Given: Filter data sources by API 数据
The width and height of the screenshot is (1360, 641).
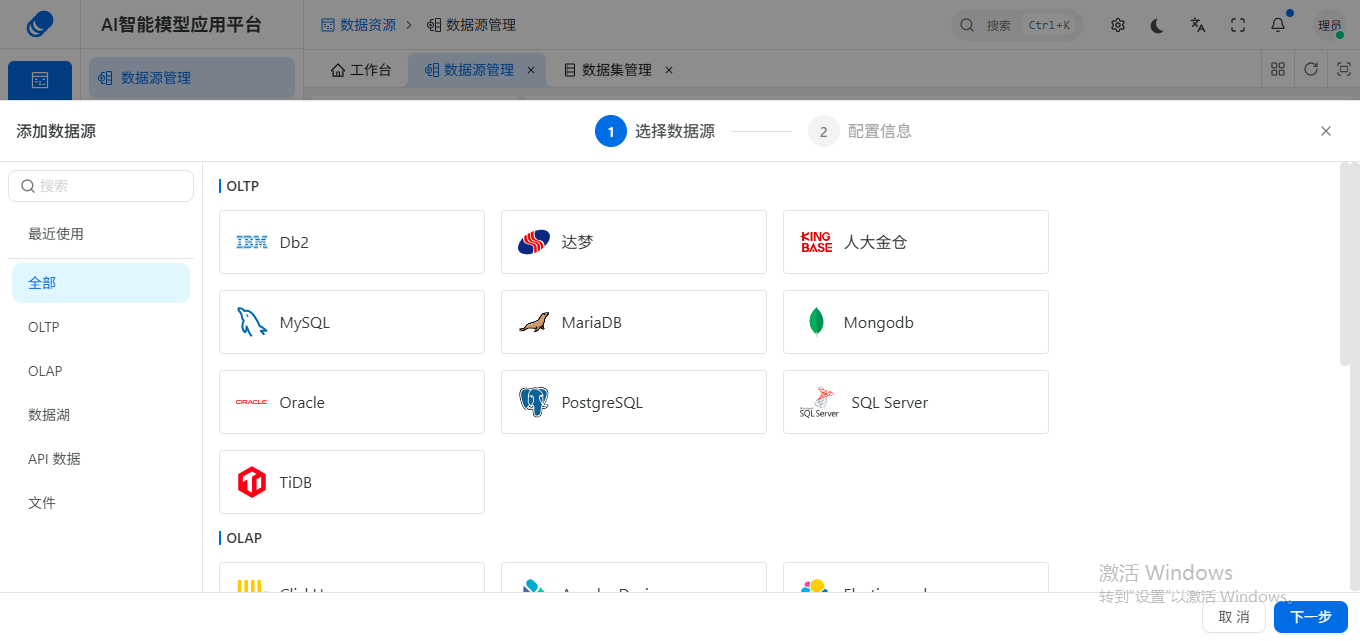Looking at the screenshot, I should point(101,459).
